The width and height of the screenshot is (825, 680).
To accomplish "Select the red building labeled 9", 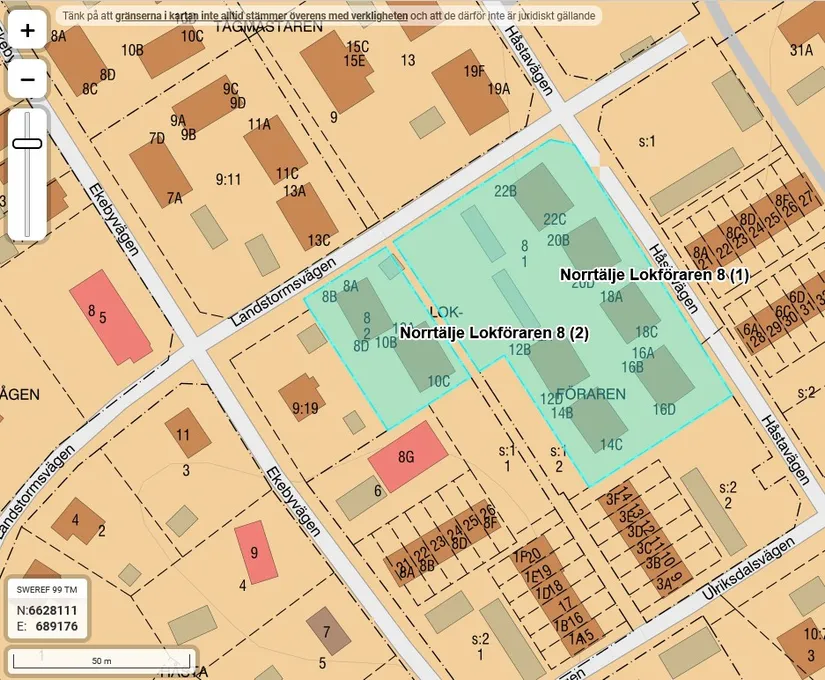I will [255, 550].
